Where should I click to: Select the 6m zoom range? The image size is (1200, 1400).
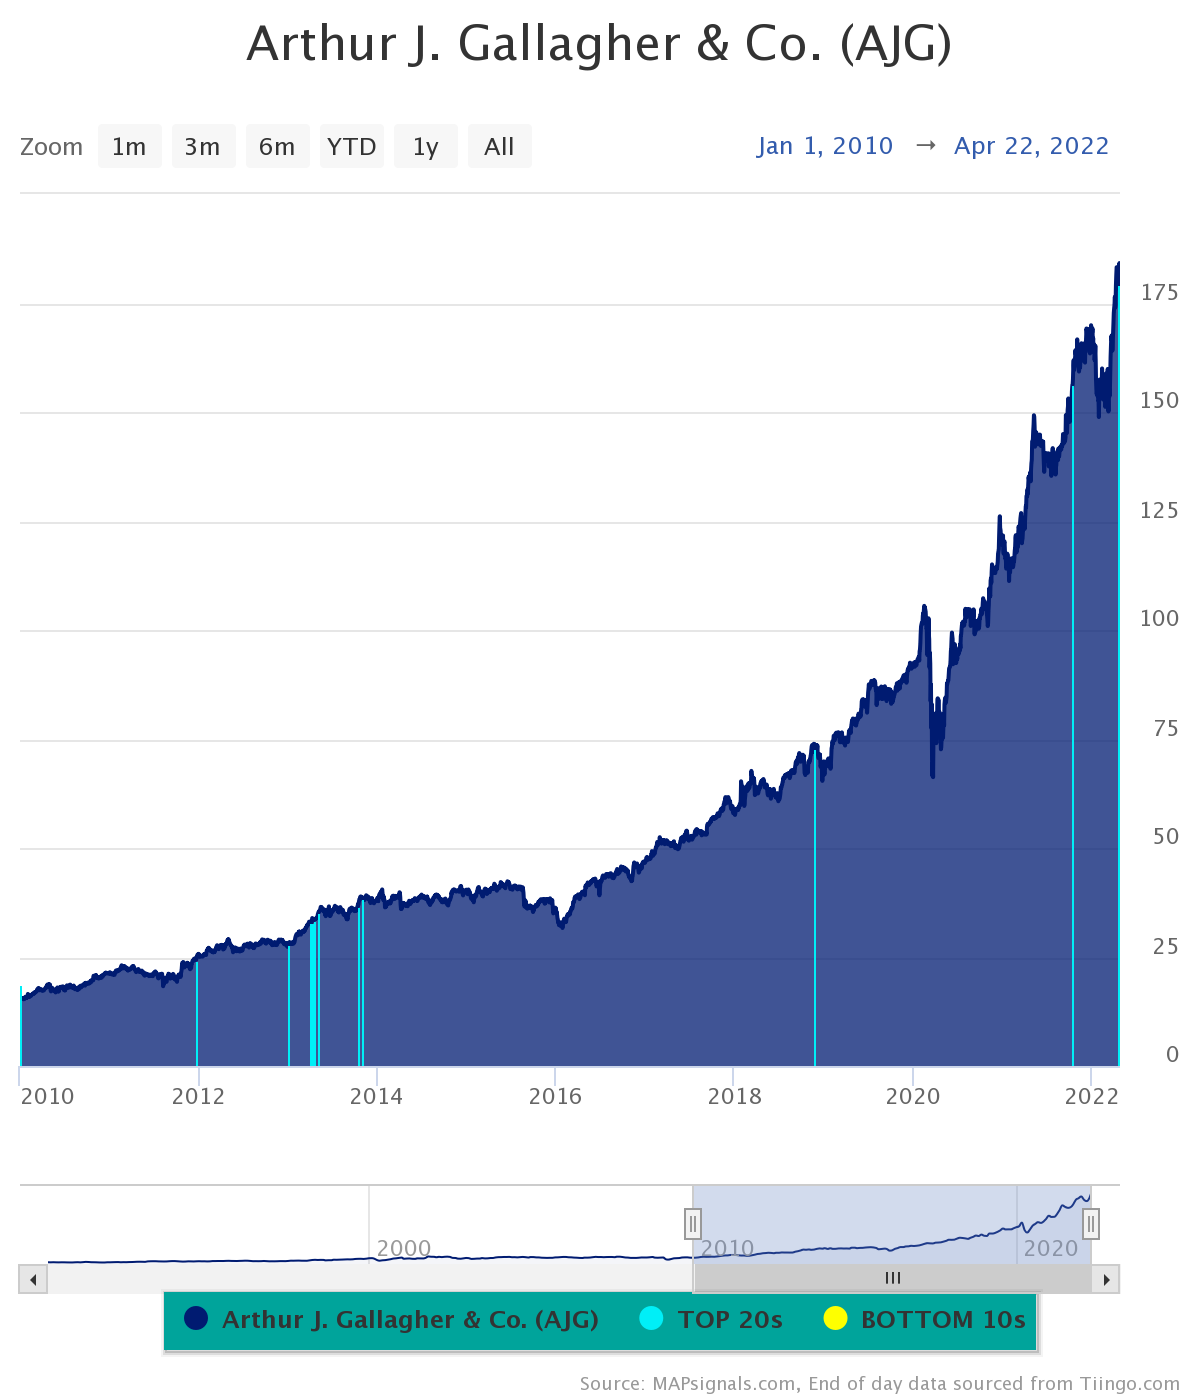(x=277, y=147)
